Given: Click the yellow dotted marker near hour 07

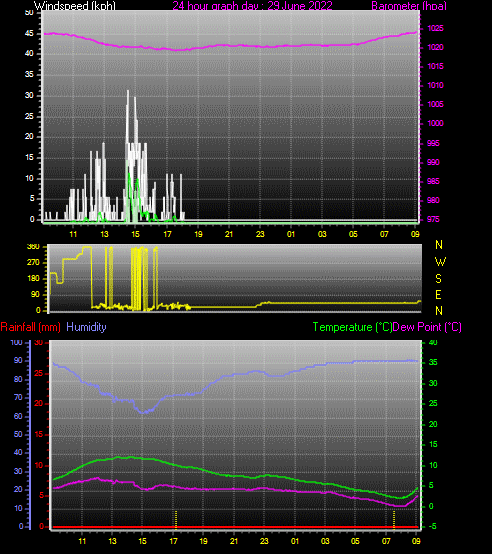Looking at the screenshot, I should pos(394,520).
